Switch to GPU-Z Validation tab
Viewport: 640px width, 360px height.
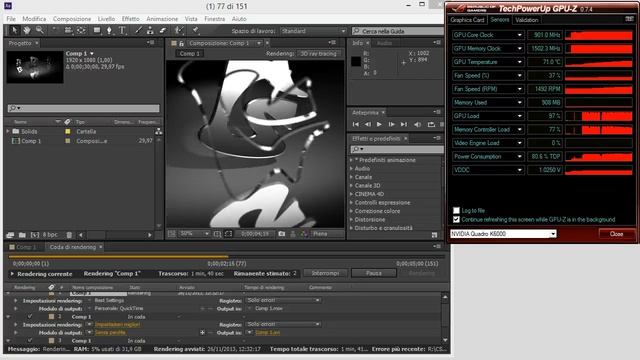click(x=527, y=20)
